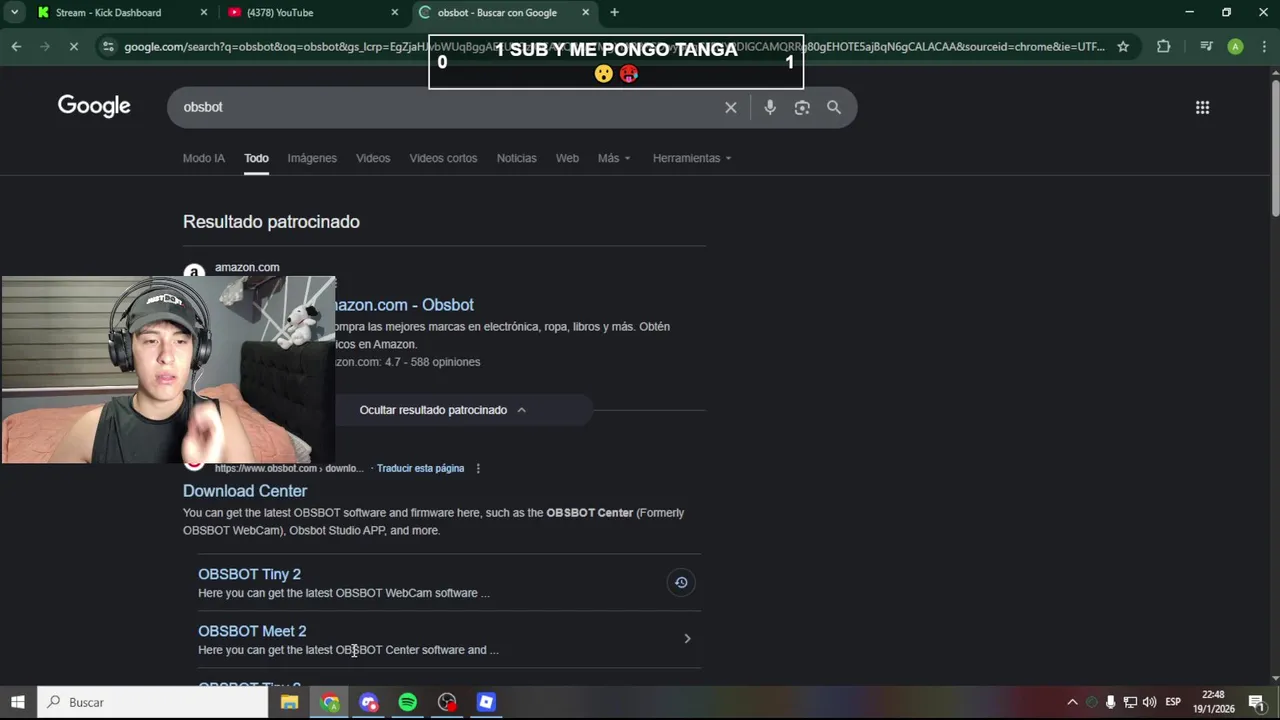Click the ESP language indicator
Screen dimensions: 1280x720
point(1173,702)
